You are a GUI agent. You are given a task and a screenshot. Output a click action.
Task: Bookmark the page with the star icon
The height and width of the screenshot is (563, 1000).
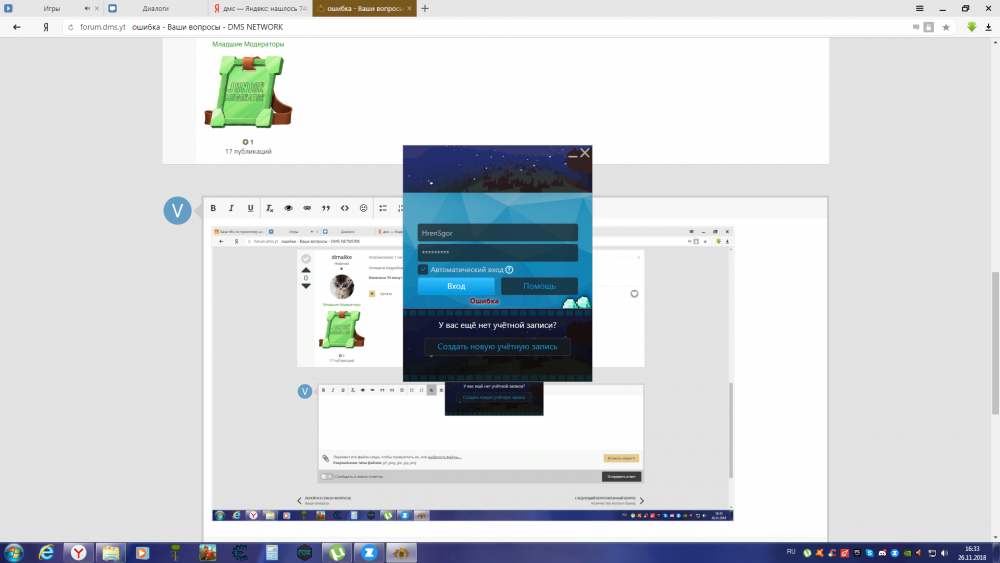click(946, 27)
